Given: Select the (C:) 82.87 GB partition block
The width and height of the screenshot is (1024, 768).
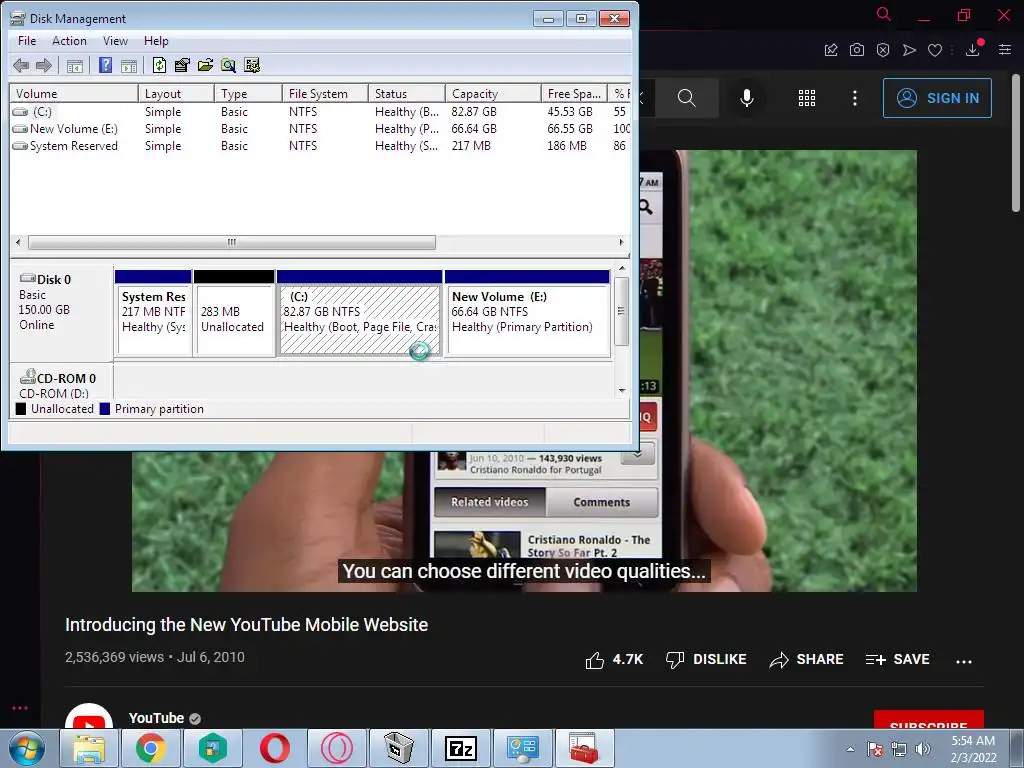Looking at the screenshot, I should click(359, 313).
